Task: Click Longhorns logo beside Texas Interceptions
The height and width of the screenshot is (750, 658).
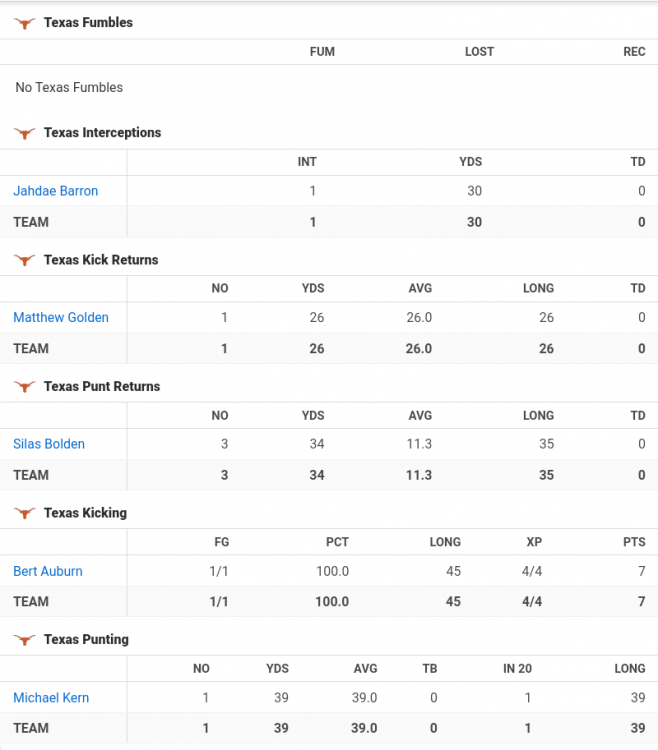Action: click(x=25, y=133)
